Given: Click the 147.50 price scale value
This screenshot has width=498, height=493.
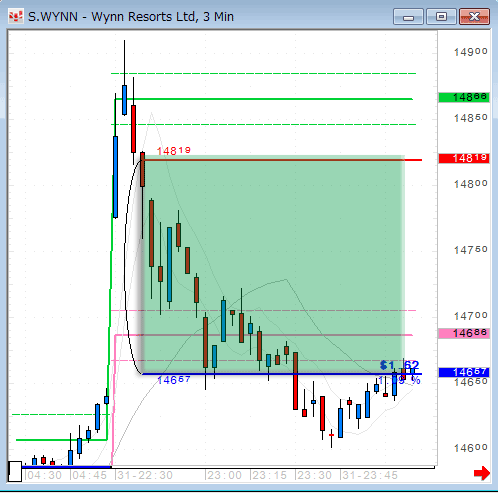Looking at the screenshot, I should (x=471, y=250).
